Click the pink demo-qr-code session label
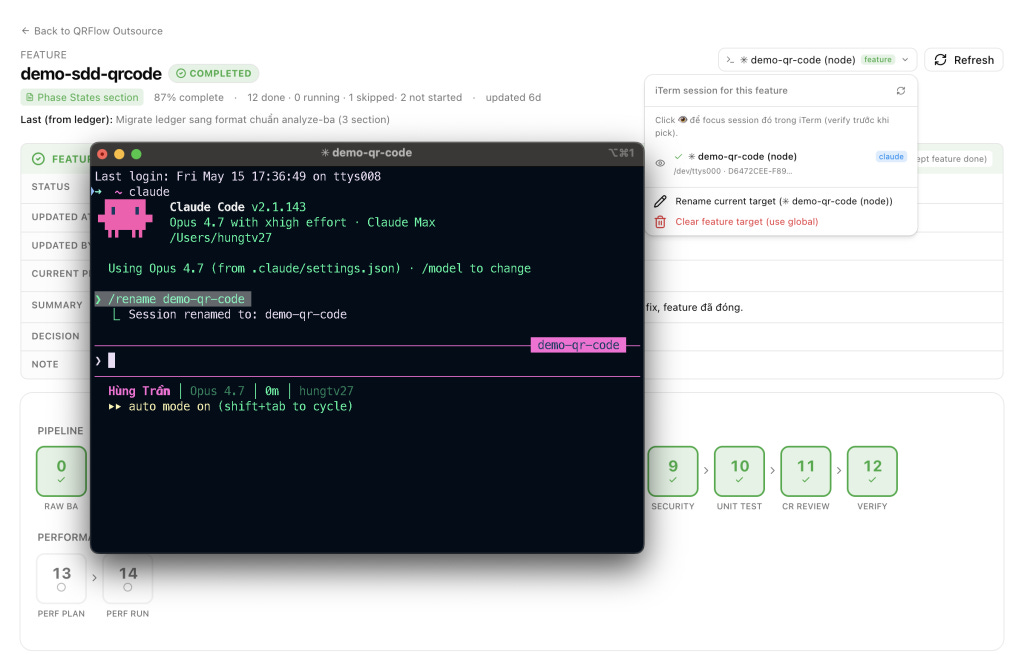The width and height of the screenshot is (1024, 660). tap(578, 345)
